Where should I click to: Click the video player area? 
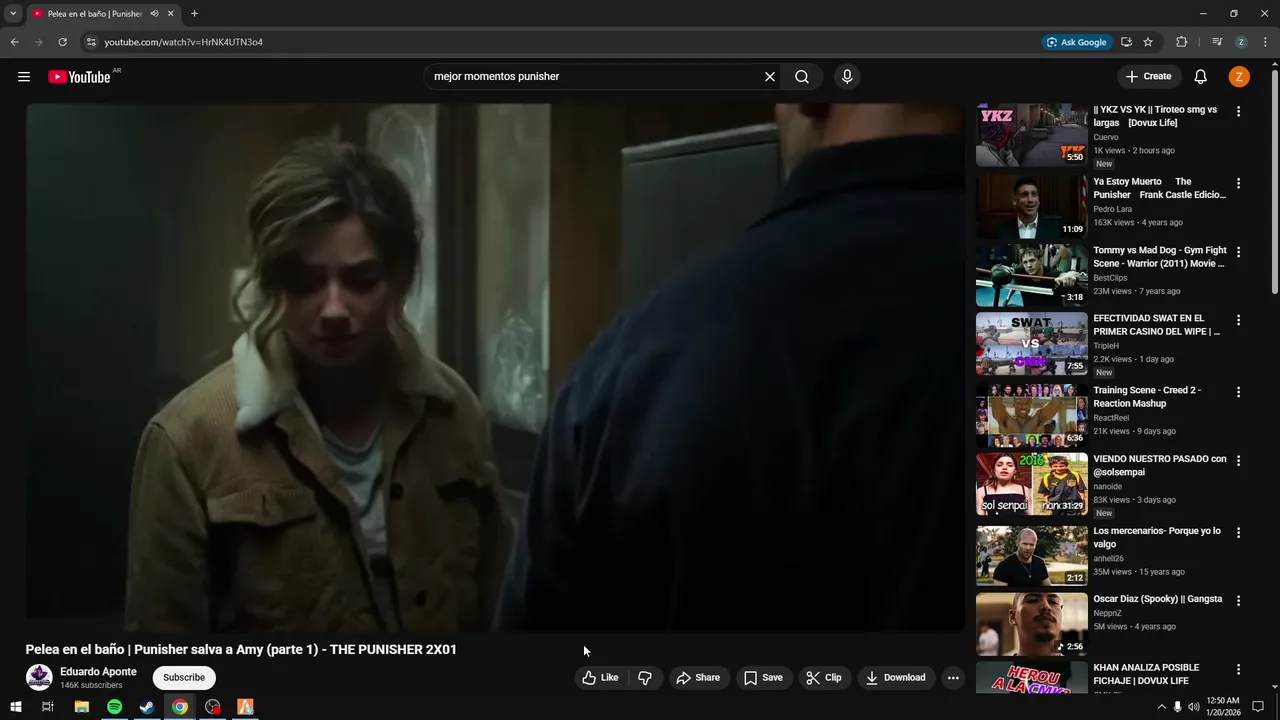click(x=496, y=367)
